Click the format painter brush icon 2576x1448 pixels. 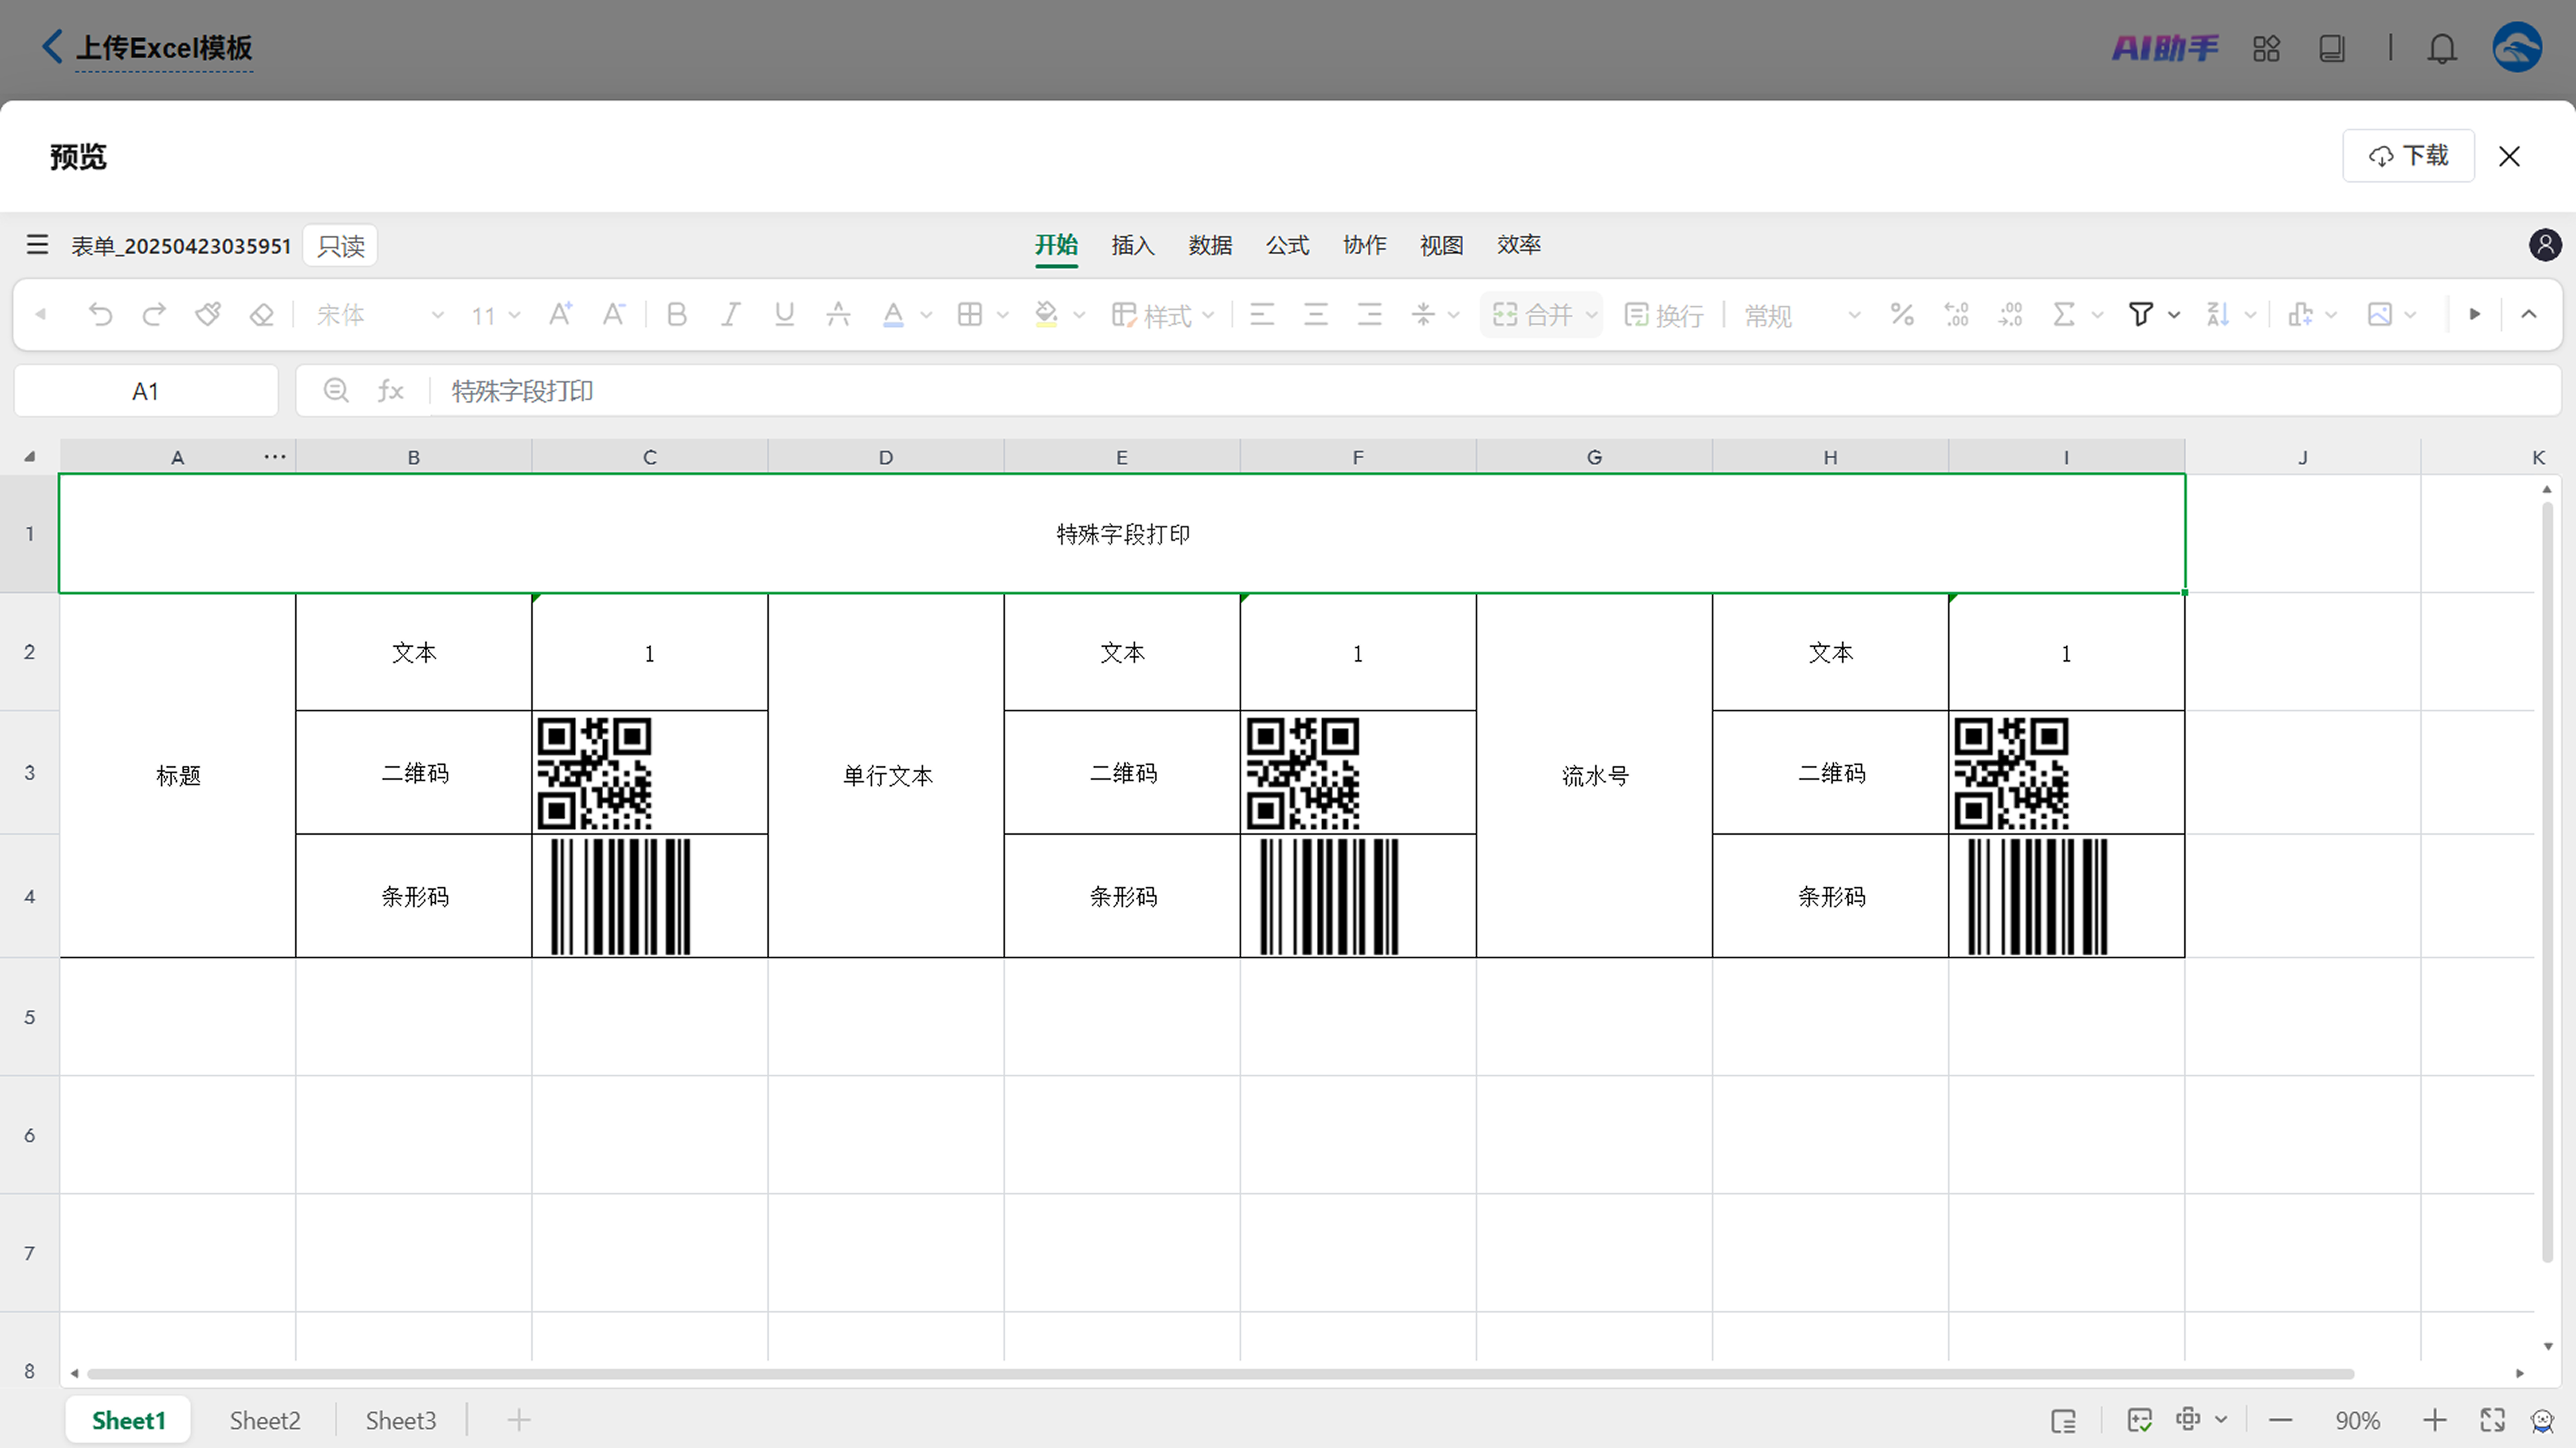tap(208, 315)
